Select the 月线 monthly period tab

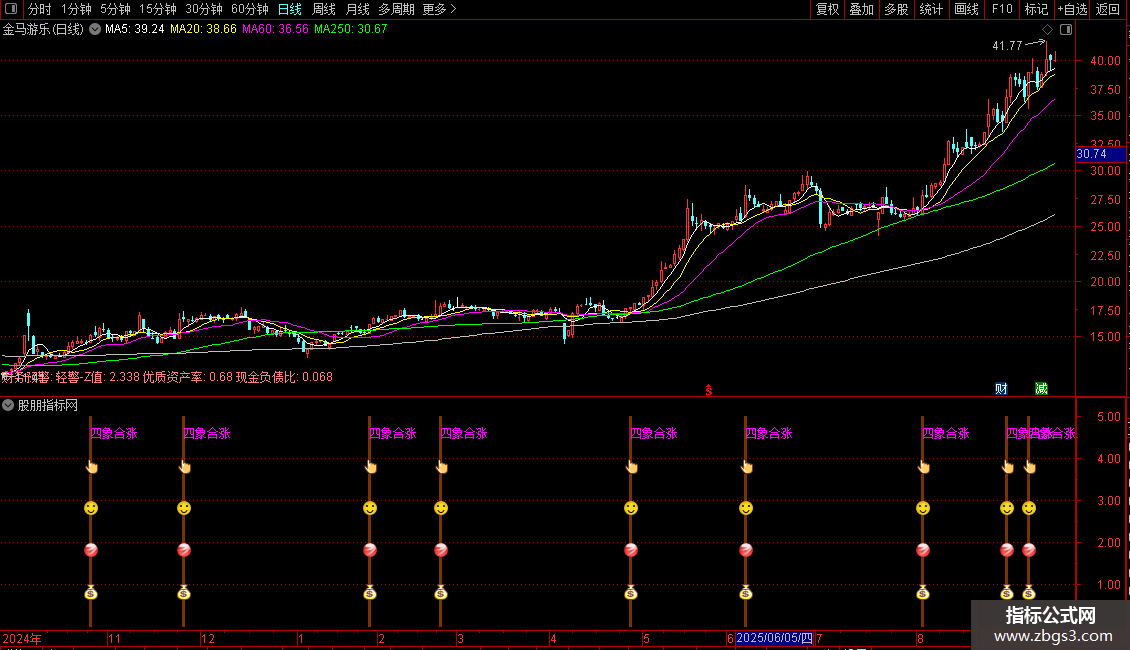pyautogui.click(x=357, y=9)
